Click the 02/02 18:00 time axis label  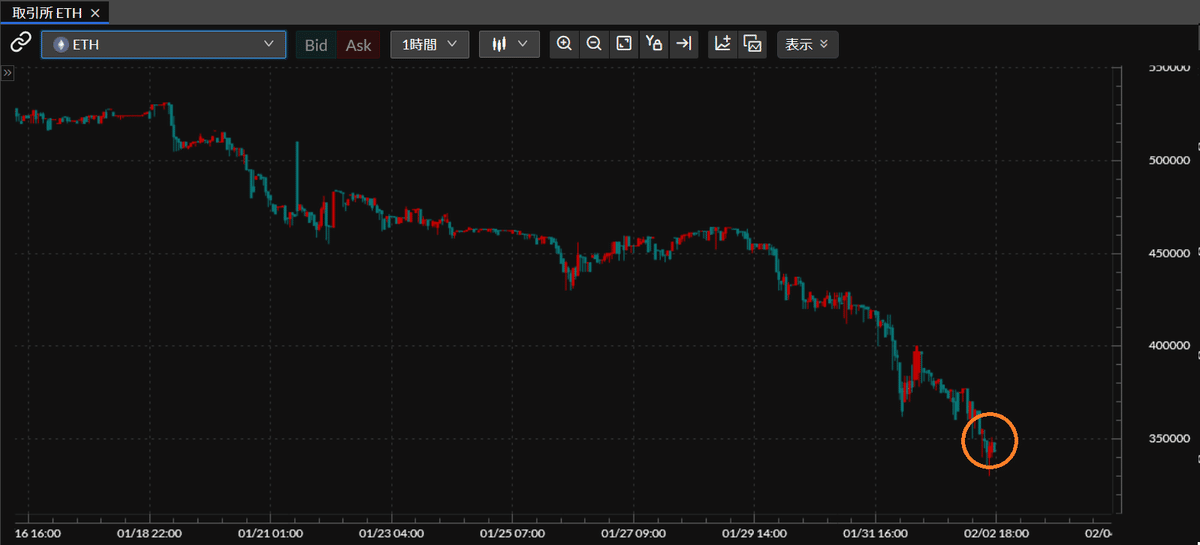pyautogui.click(x=996, y=533)
